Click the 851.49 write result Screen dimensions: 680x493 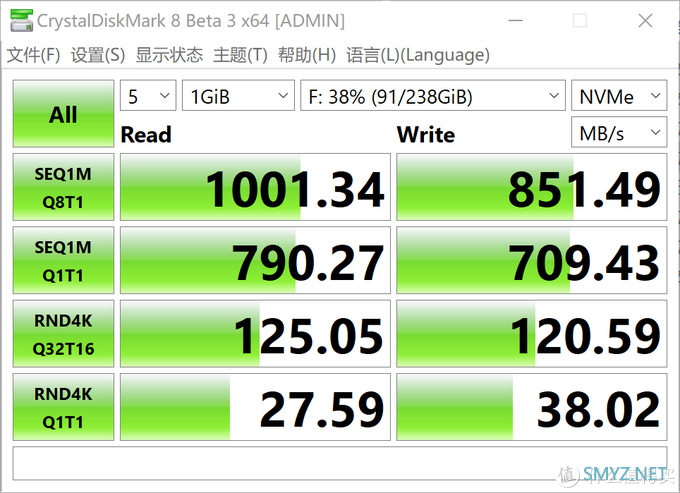pyautogui.click(x=532, y=187)
